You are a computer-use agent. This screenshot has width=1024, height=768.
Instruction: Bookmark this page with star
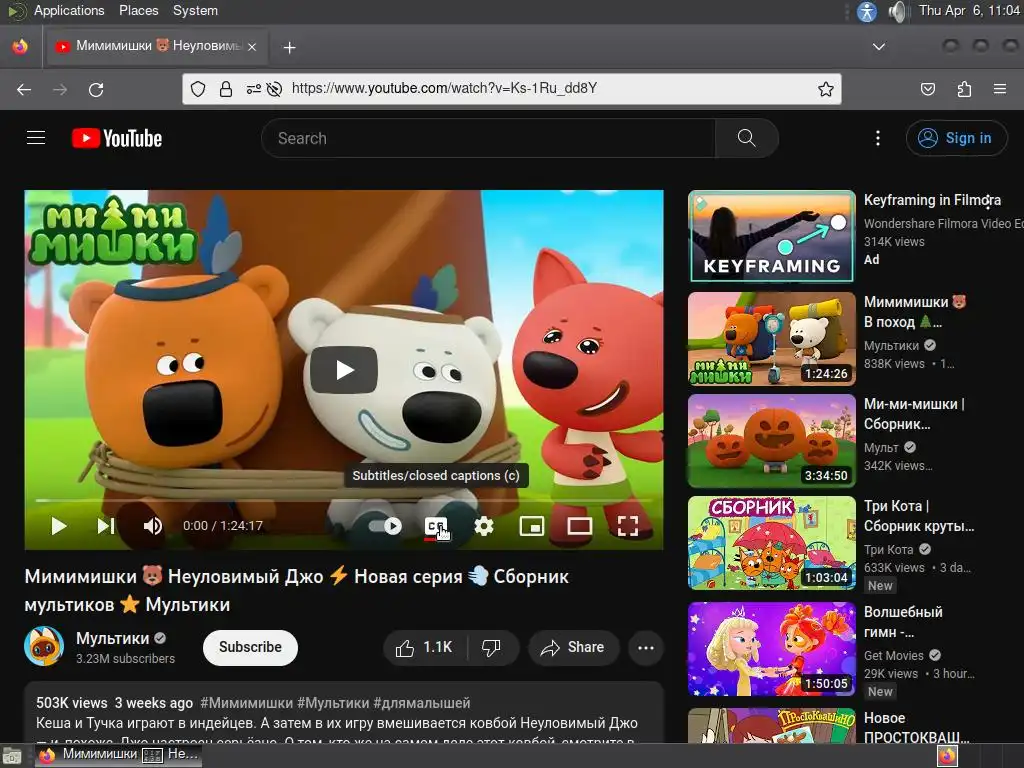click(x=825, y=89)
